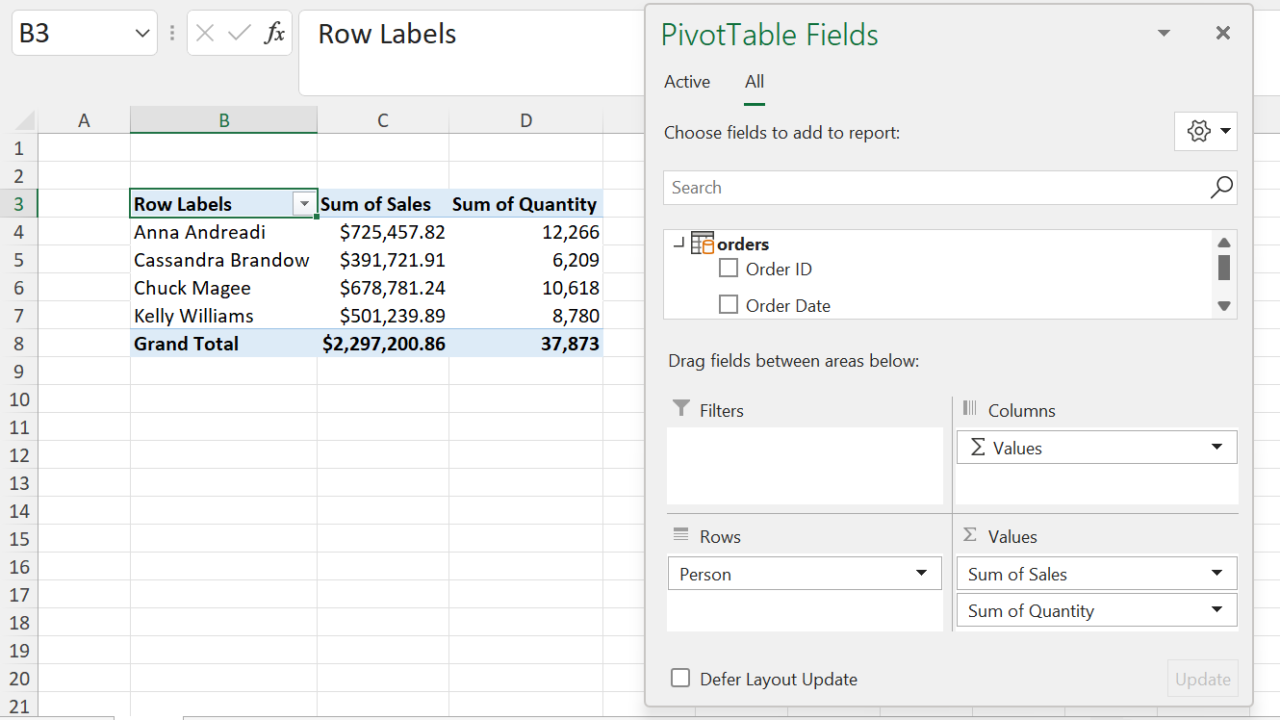Image resolution: width=1280 pixels, height=720 pixels.
Task: Click the Insert Function fx icon
Action: pyautogui.click(x=274, y=33)
